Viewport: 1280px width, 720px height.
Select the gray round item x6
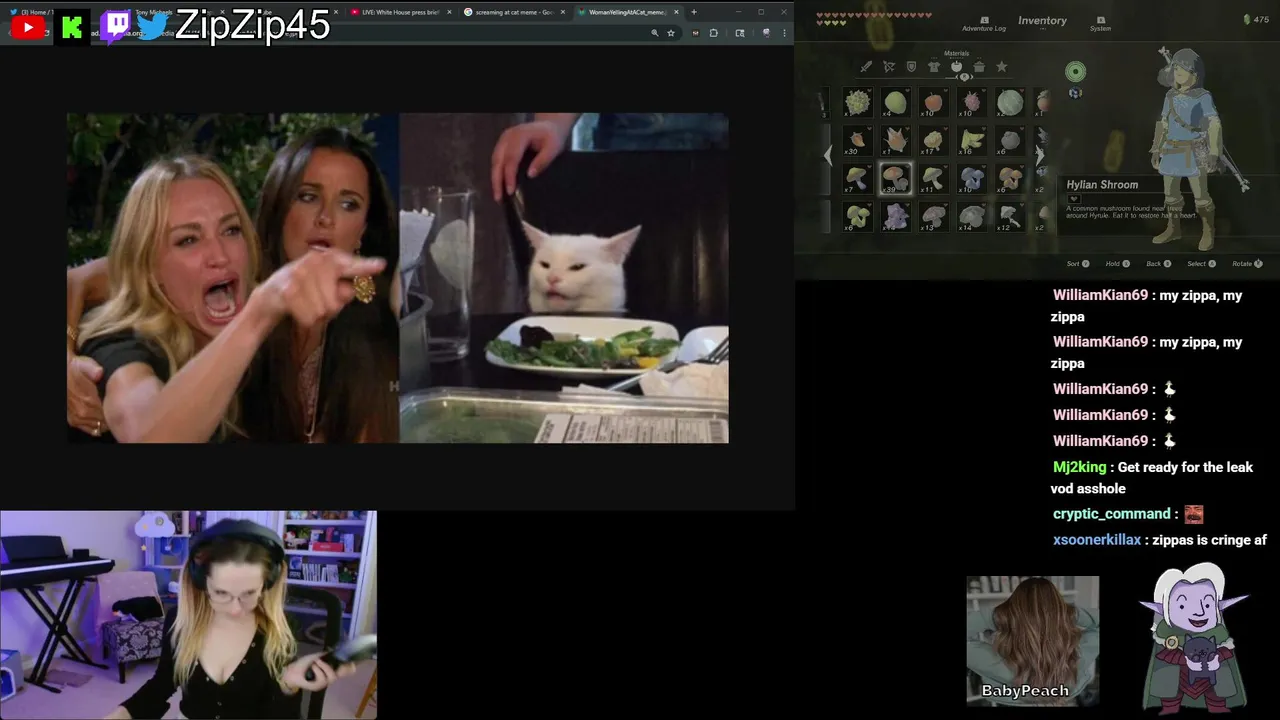1010,140
